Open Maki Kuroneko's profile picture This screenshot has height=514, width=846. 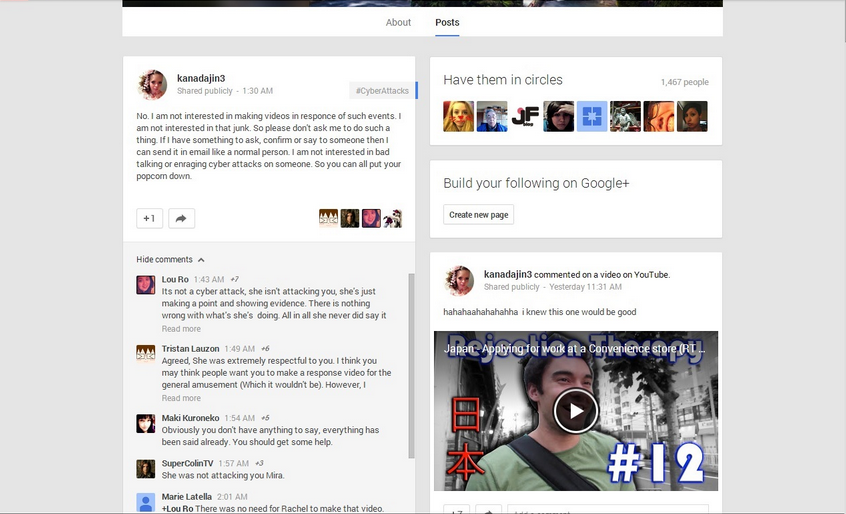point(146,423)
